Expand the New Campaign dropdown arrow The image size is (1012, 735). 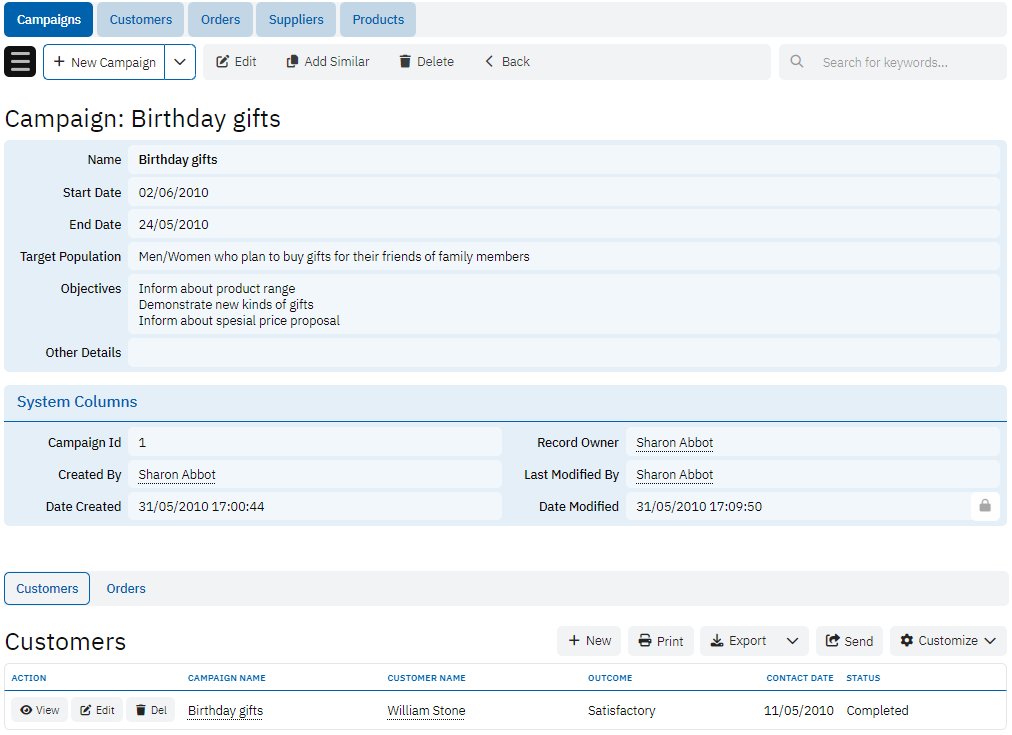coord(180,62)
